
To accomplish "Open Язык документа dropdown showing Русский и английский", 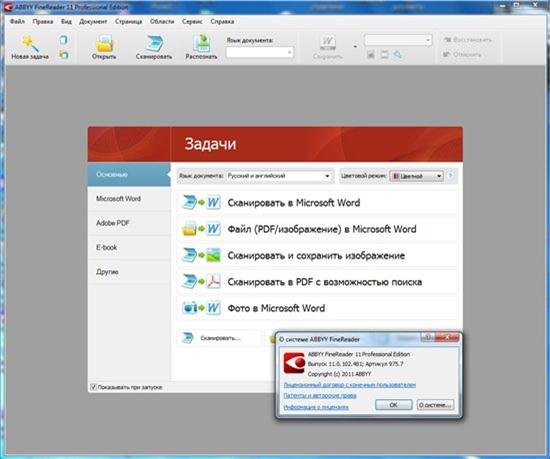I will 279,176.
